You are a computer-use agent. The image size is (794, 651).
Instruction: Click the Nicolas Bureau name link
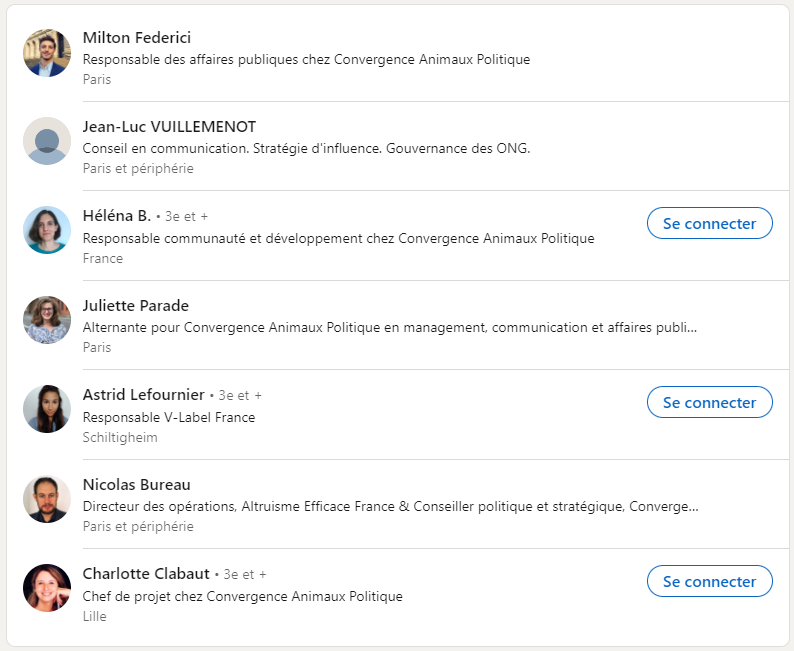[136, 484]
